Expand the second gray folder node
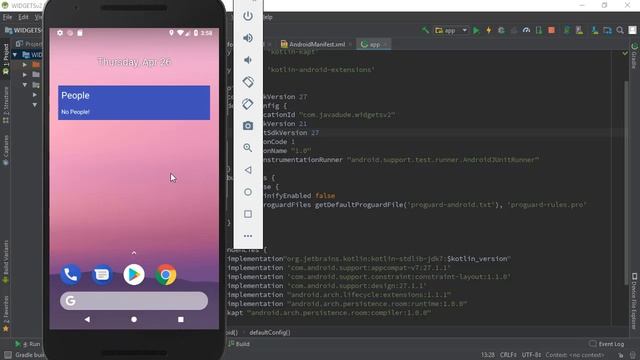 [x=25, y=75]
